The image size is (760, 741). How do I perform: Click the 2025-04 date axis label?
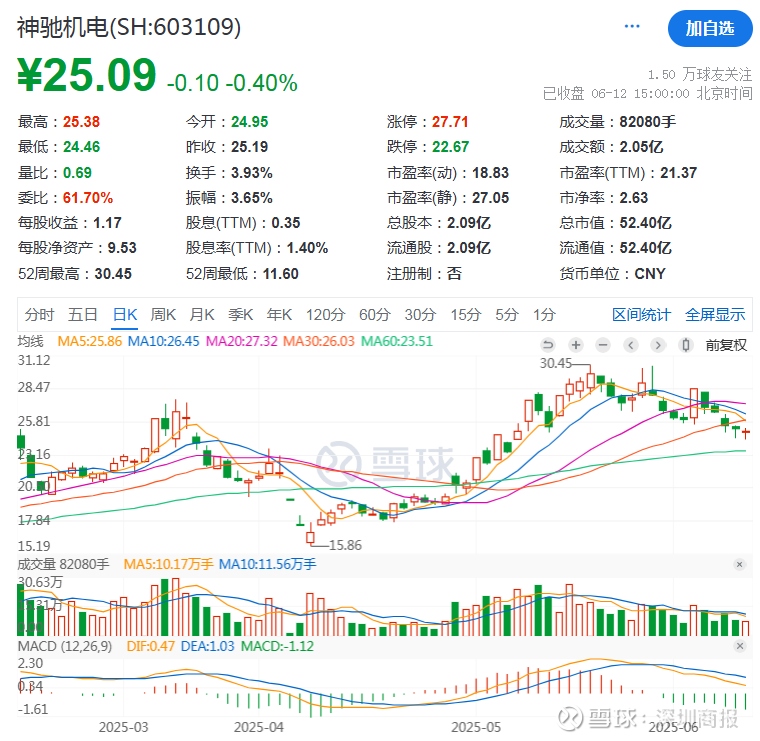(259, 727)
